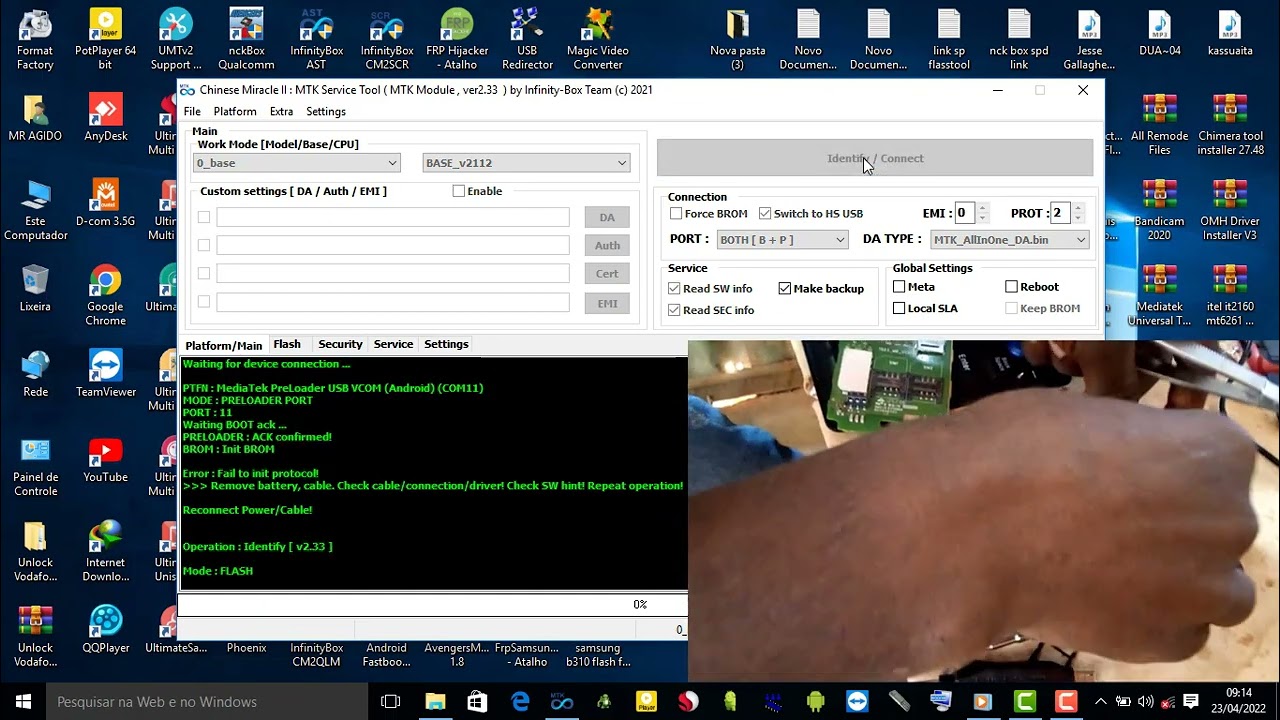Open Painel de Controle desktop icon
The height and width of the screenshot is (720, 1280).
point(35,467)
